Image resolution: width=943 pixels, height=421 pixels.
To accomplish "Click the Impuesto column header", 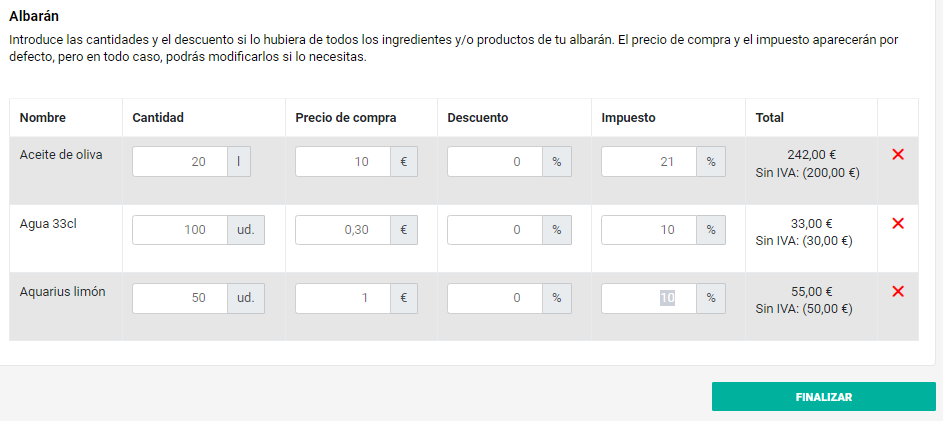I will point(628,118).
